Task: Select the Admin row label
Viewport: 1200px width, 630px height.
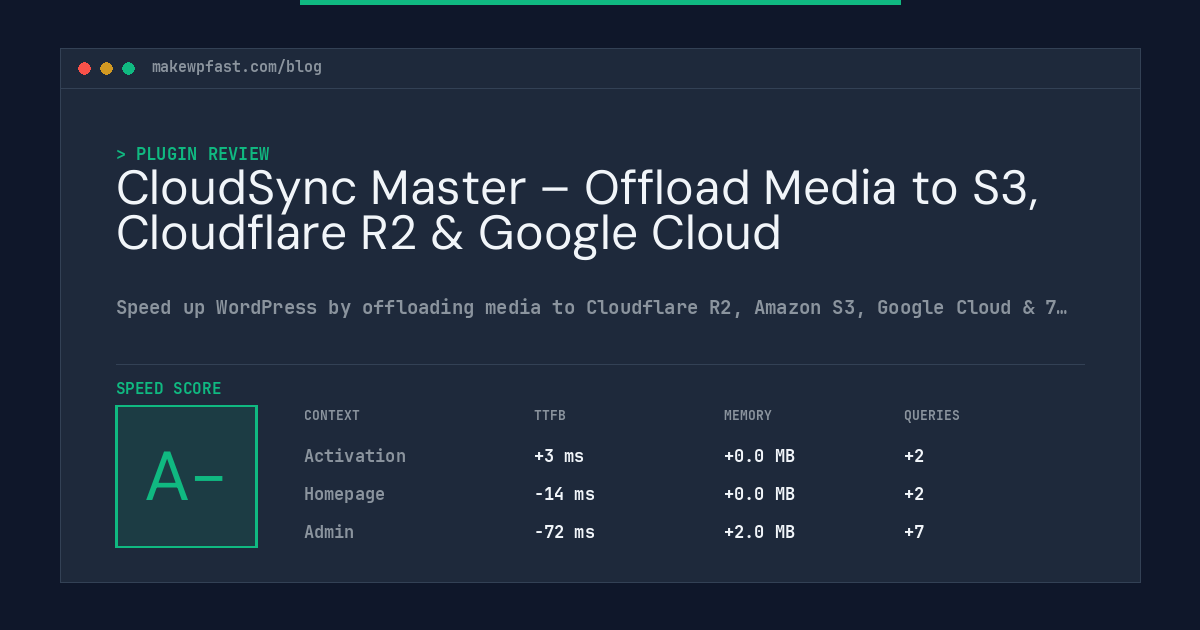Action: tap(329, 532)
